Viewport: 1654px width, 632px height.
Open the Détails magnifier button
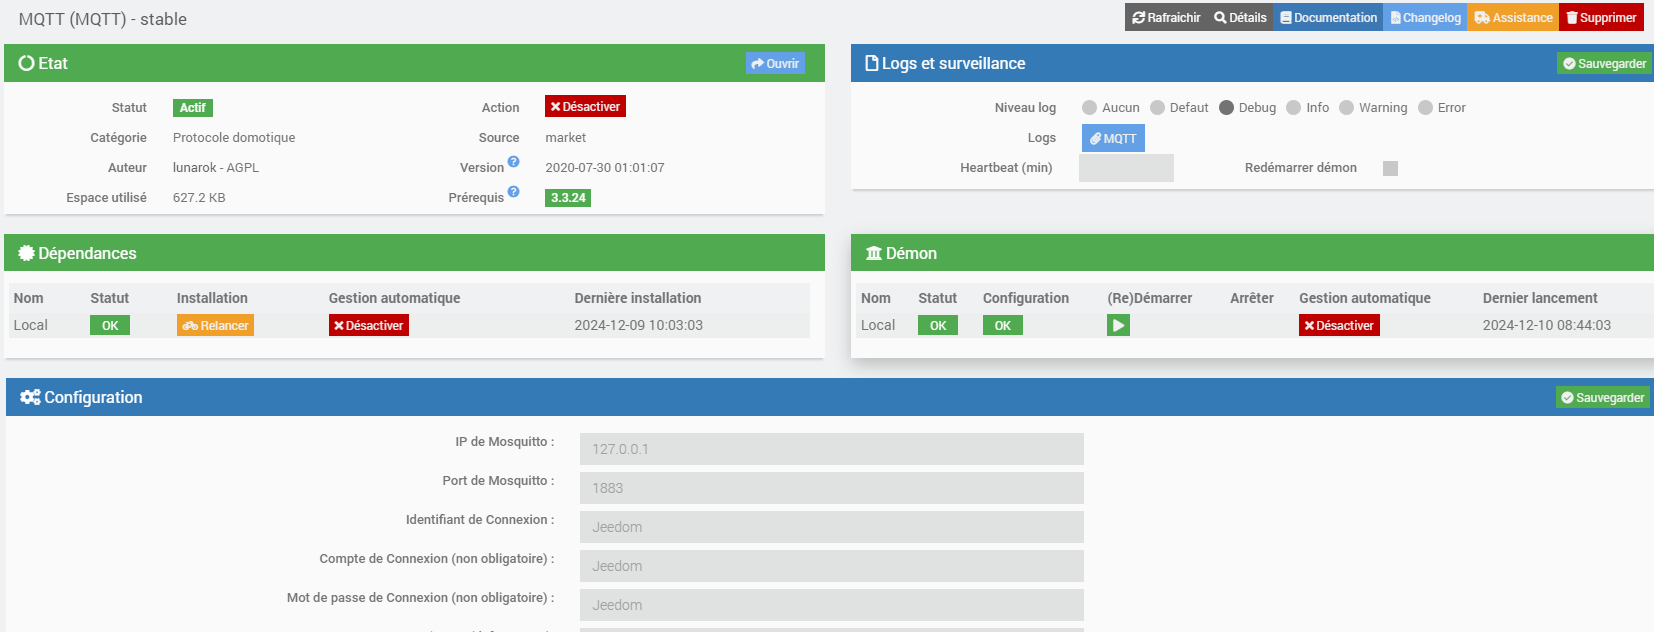1240,18
